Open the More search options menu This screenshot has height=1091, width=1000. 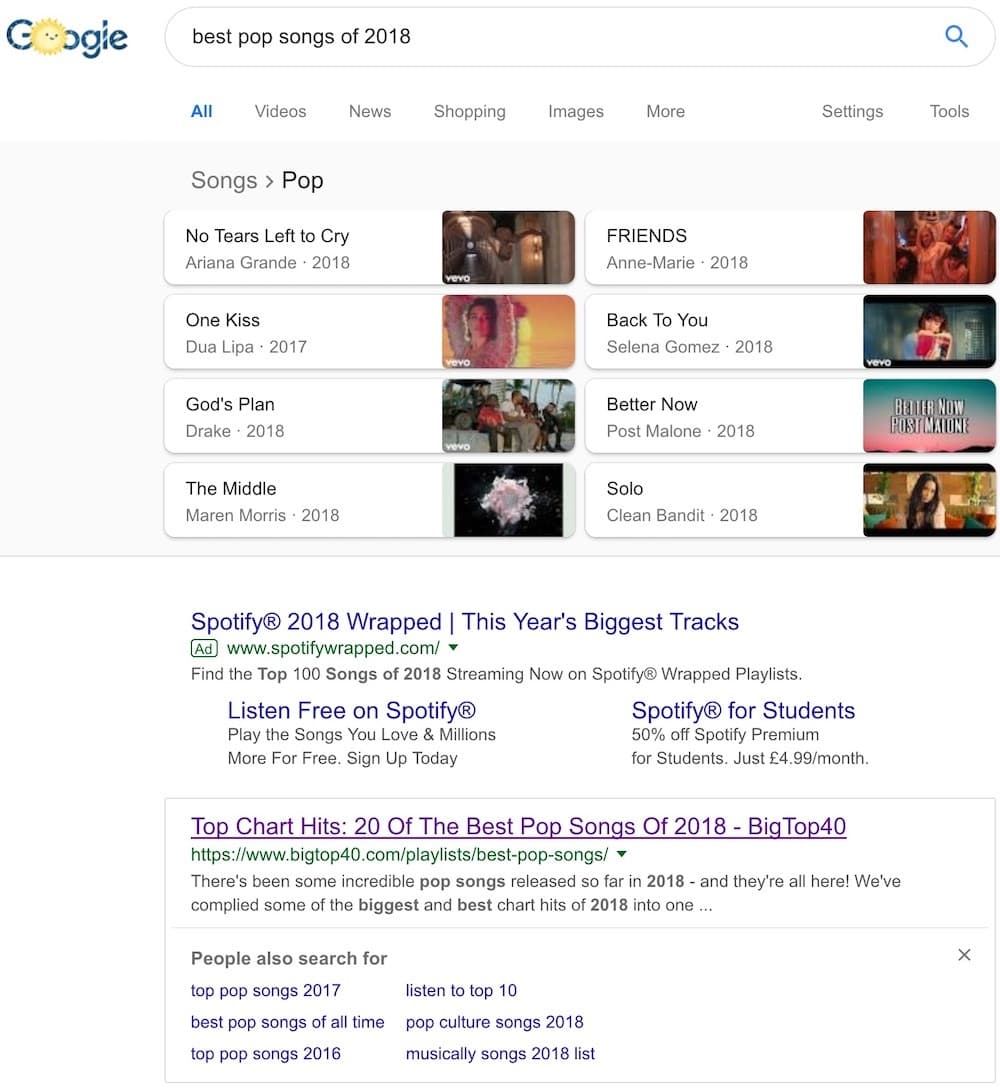point(665,111)
